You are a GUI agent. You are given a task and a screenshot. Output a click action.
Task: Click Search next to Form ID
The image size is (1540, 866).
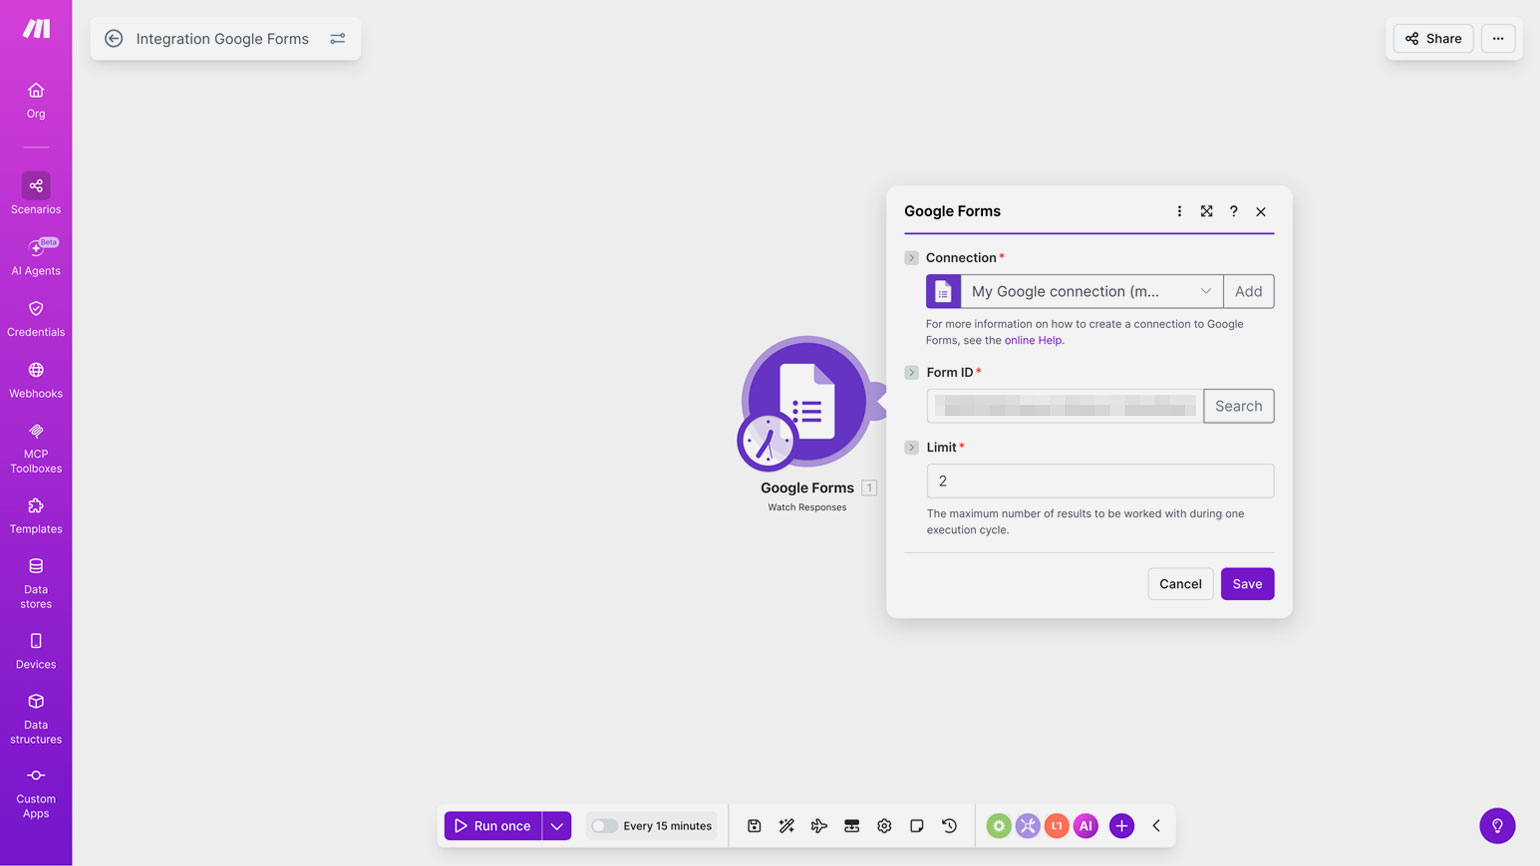1238,406
